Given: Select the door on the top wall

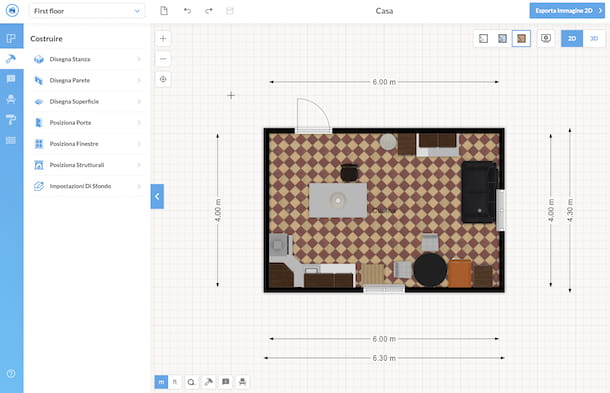Looking at the screenshot, I should pyautogui.click(x=313, y=116).
